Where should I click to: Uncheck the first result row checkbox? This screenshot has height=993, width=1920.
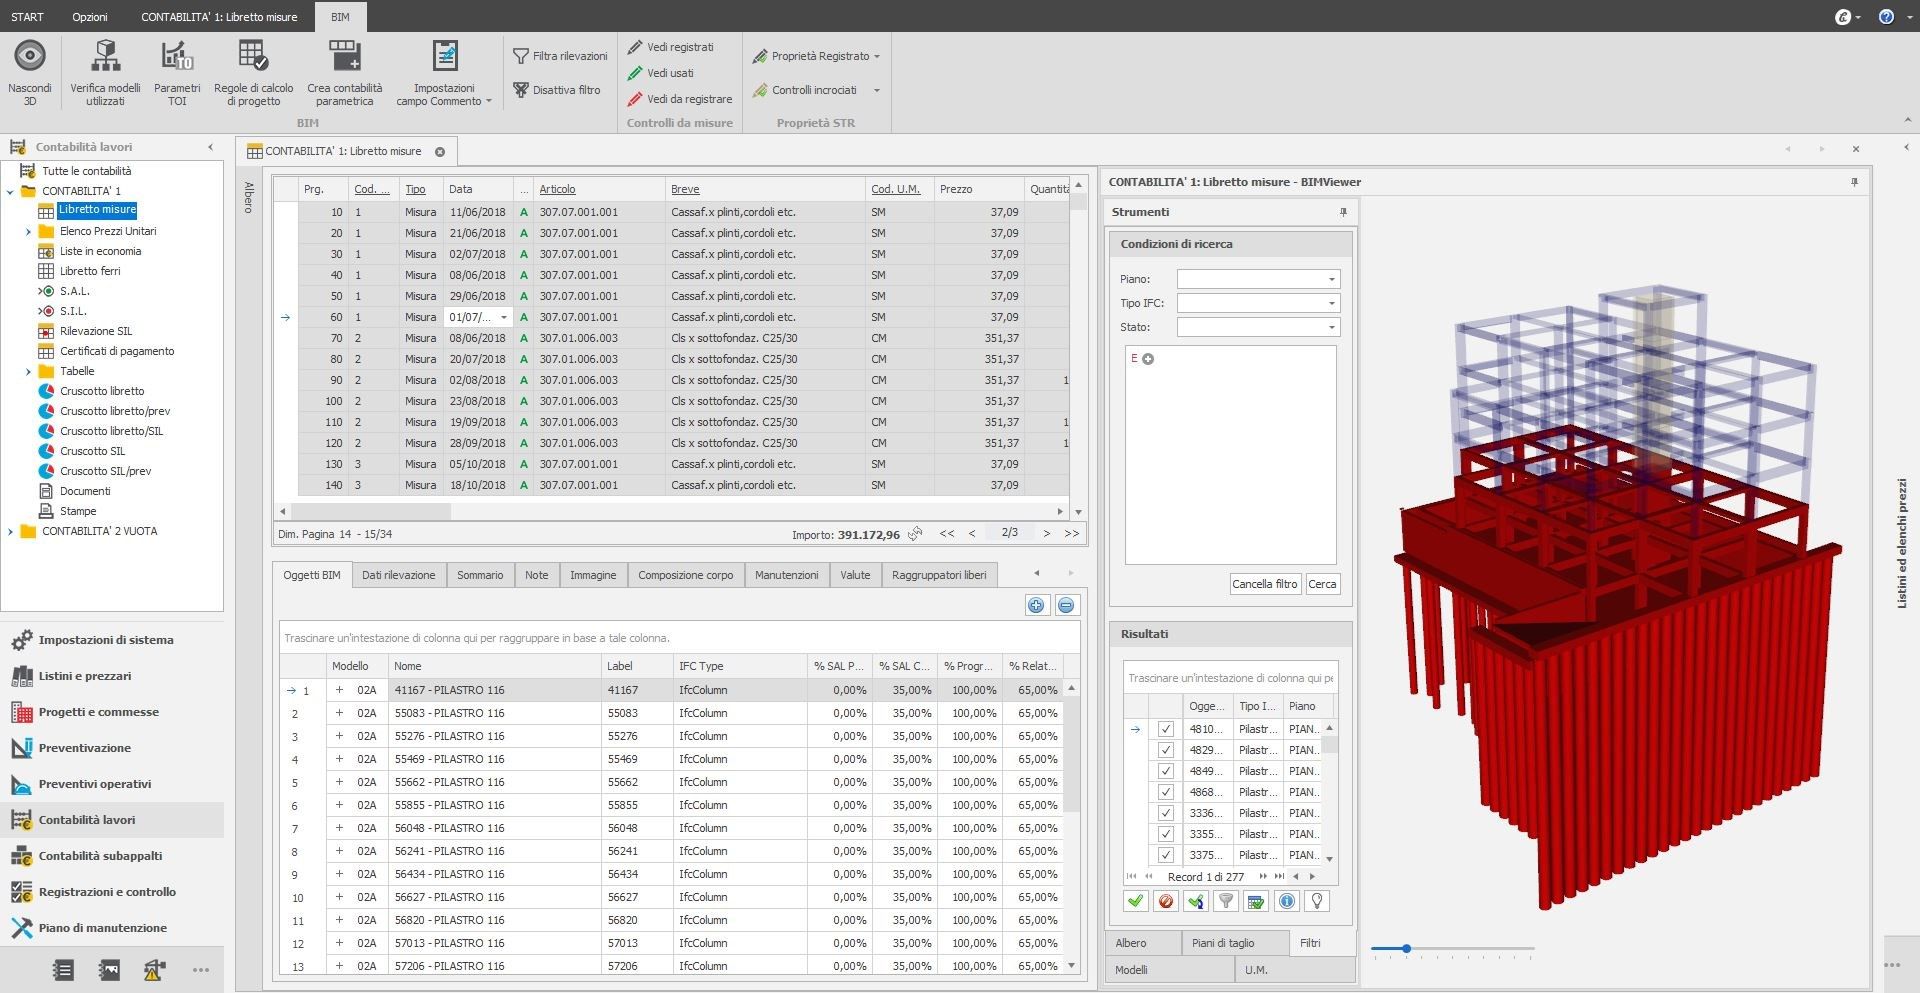1165,729
